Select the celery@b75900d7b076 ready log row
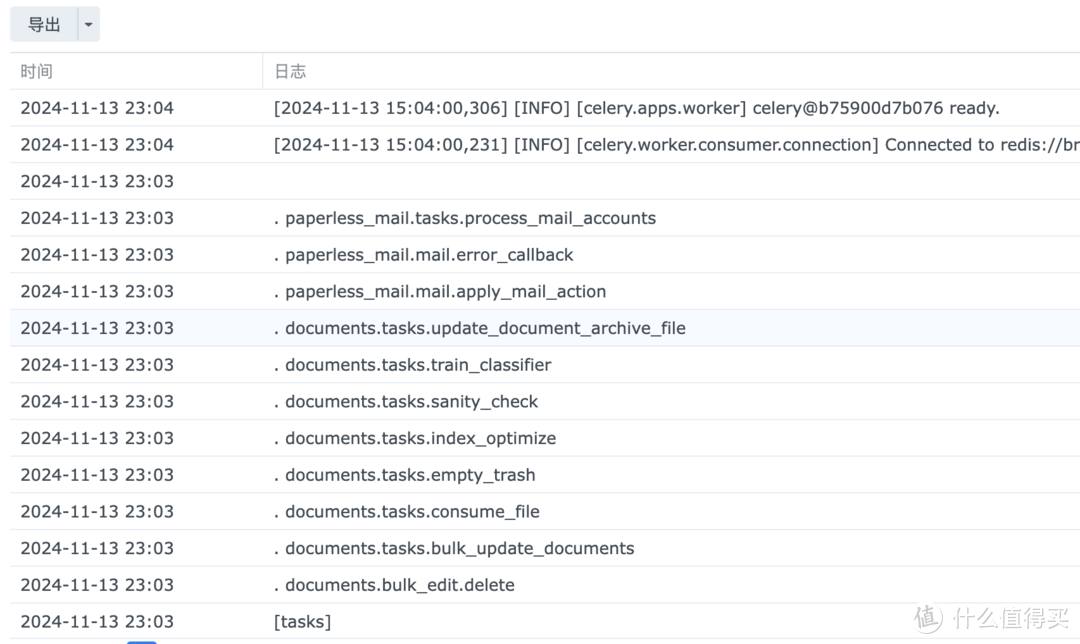The height and width of the screenshot is (644, 1080). click(x=636, y=108)
